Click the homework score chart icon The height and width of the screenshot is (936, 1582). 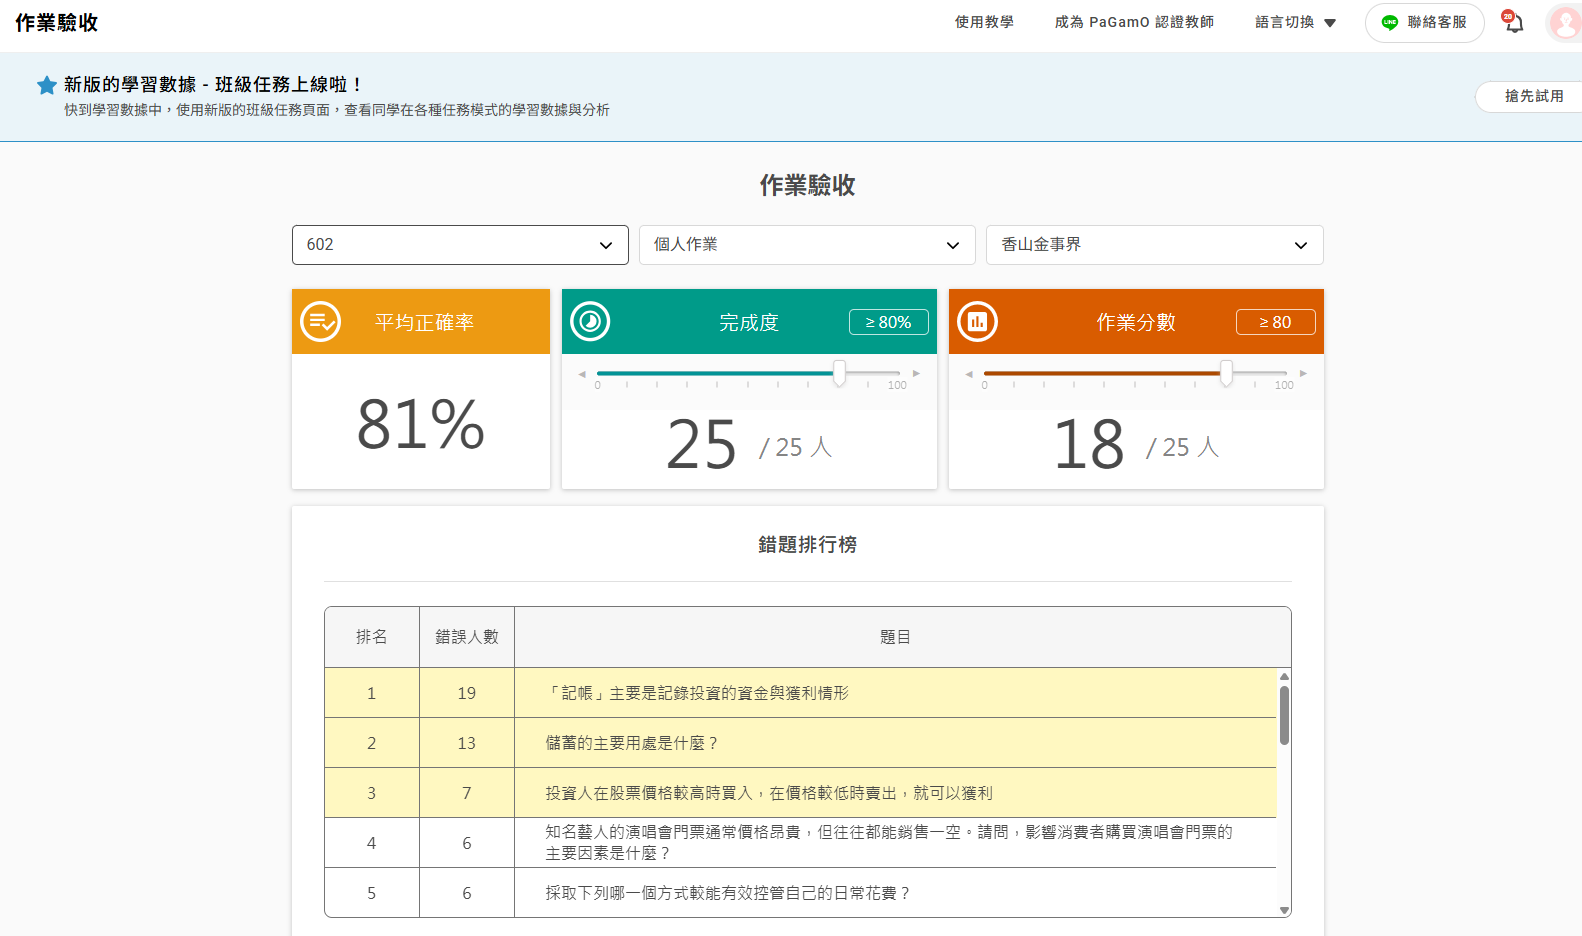coord(977,322)
